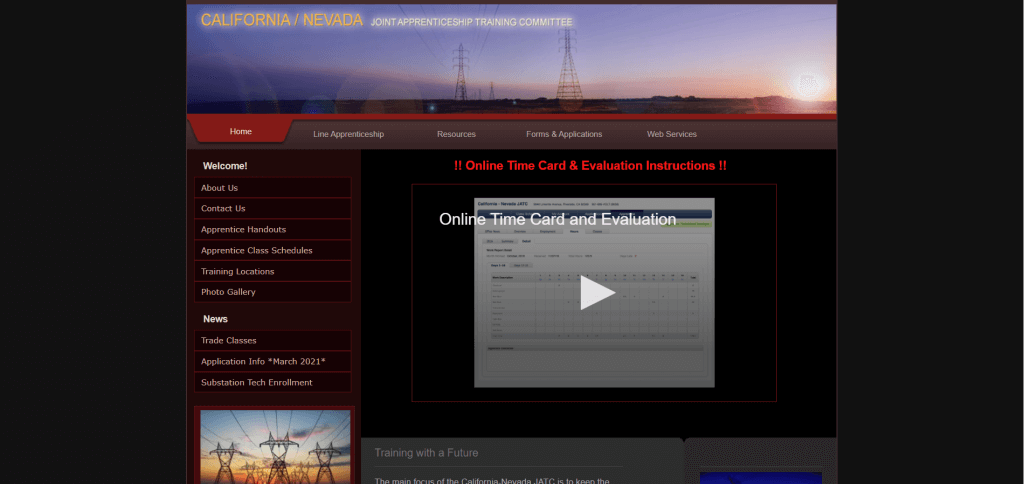
Task: Visit the Training Locations page
Action: pos(237,272)
